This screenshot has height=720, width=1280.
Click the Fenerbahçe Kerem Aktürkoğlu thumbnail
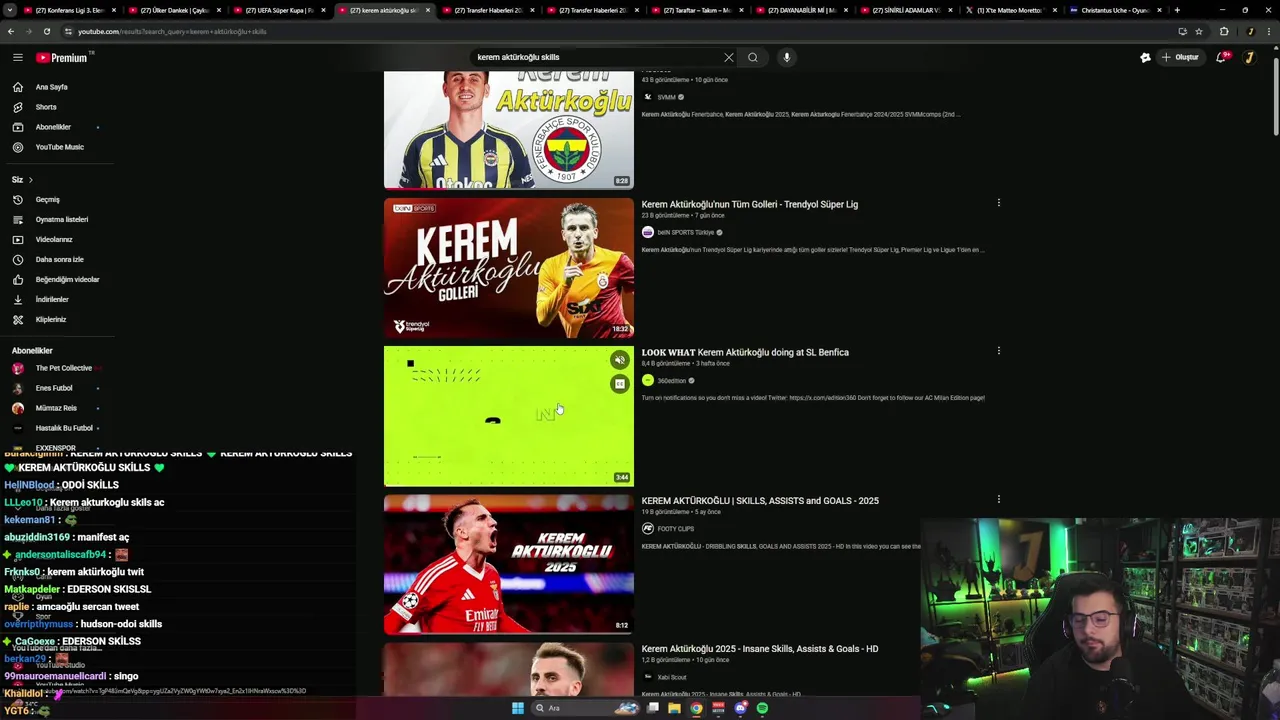(509, 130)
